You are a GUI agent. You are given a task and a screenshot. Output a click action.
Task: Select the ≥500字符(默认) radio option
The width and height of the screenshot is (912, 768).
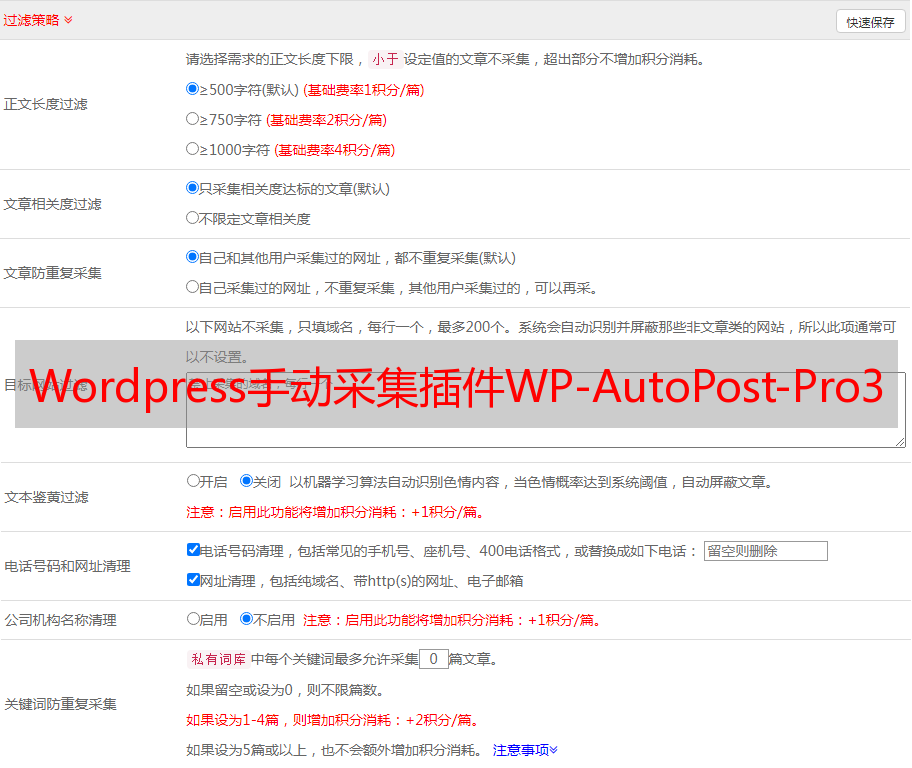(x=192, y=88)
